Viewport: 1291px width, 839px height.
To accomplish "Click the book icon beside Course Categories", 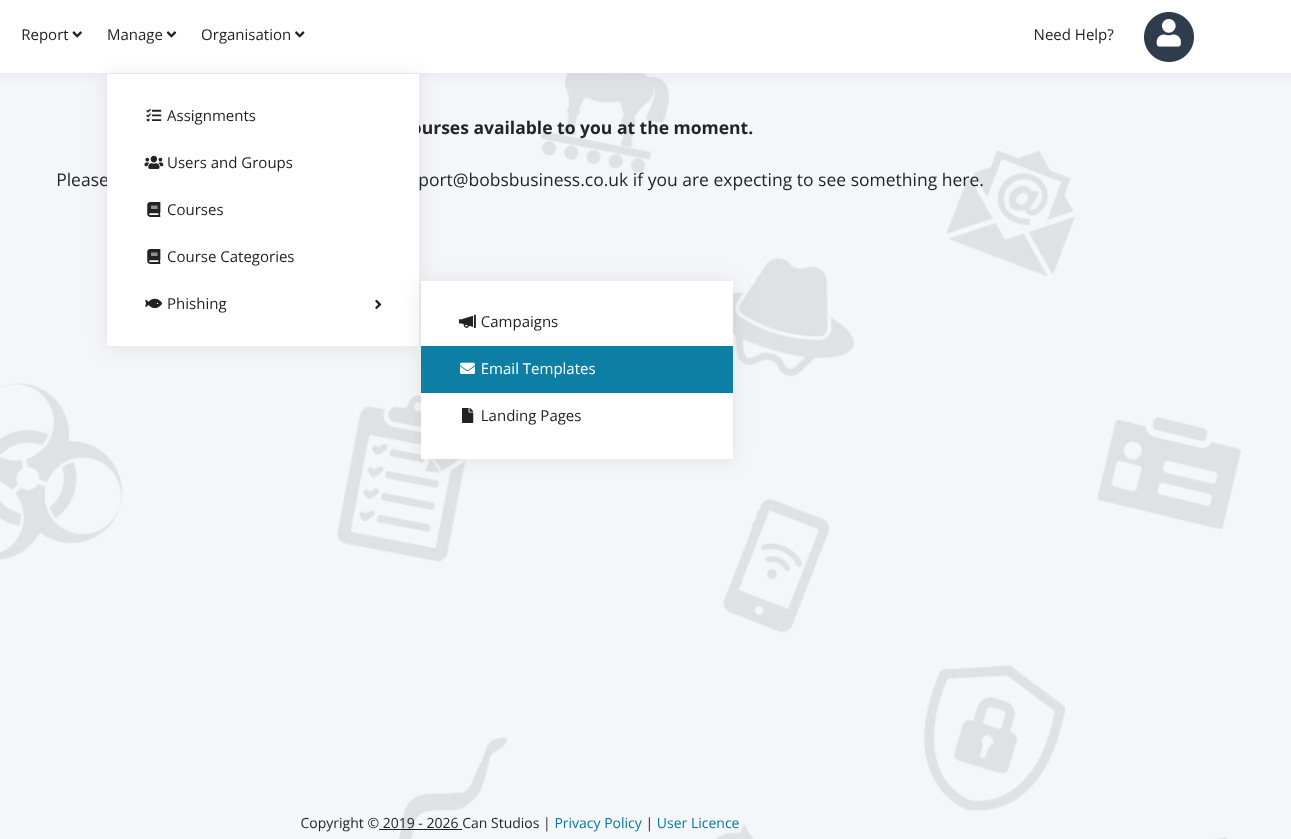I will point(153,257).
